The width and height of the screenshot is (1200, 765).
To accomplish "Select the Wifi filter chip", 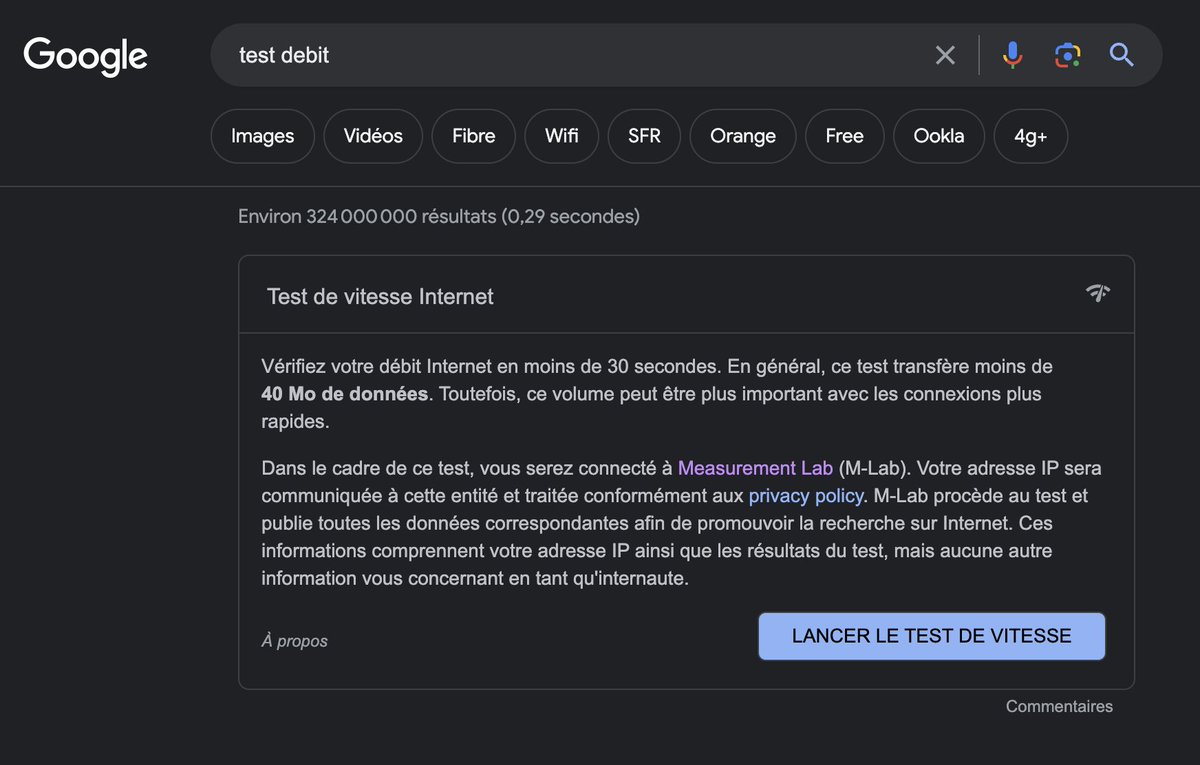I will point(562,136).
